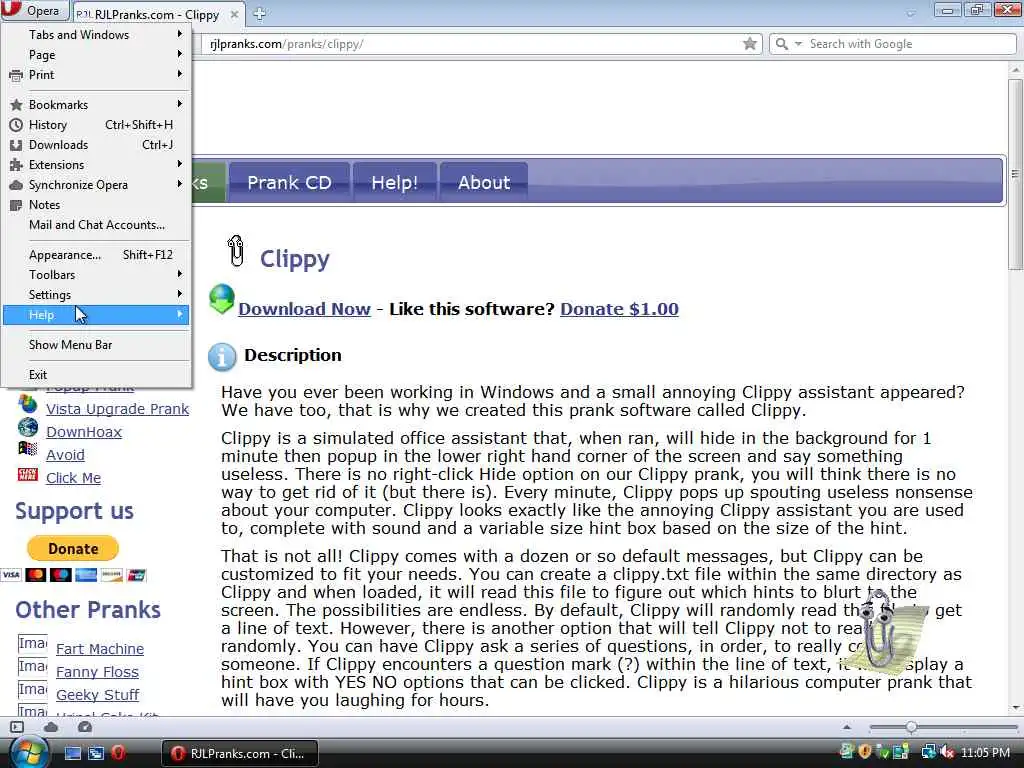Open Downloads from Opera menu
This screenshot has width=1024, height=768.
96,145
